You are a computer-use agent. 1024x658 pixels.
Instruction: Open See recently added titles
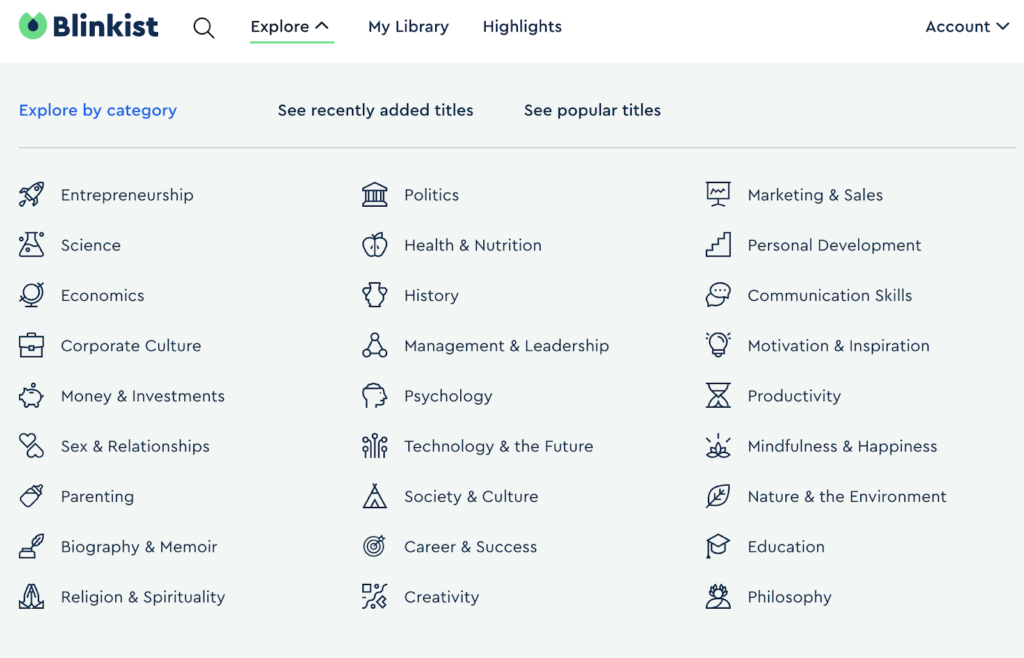pyautogui.click(x=375, y=110)
